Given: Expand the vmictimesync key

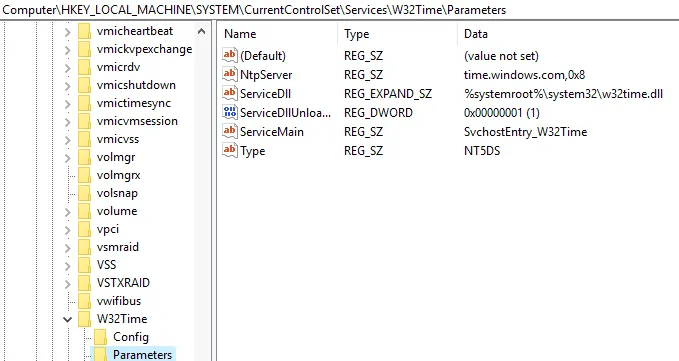Looking at the screenshot, I should 68,104.
